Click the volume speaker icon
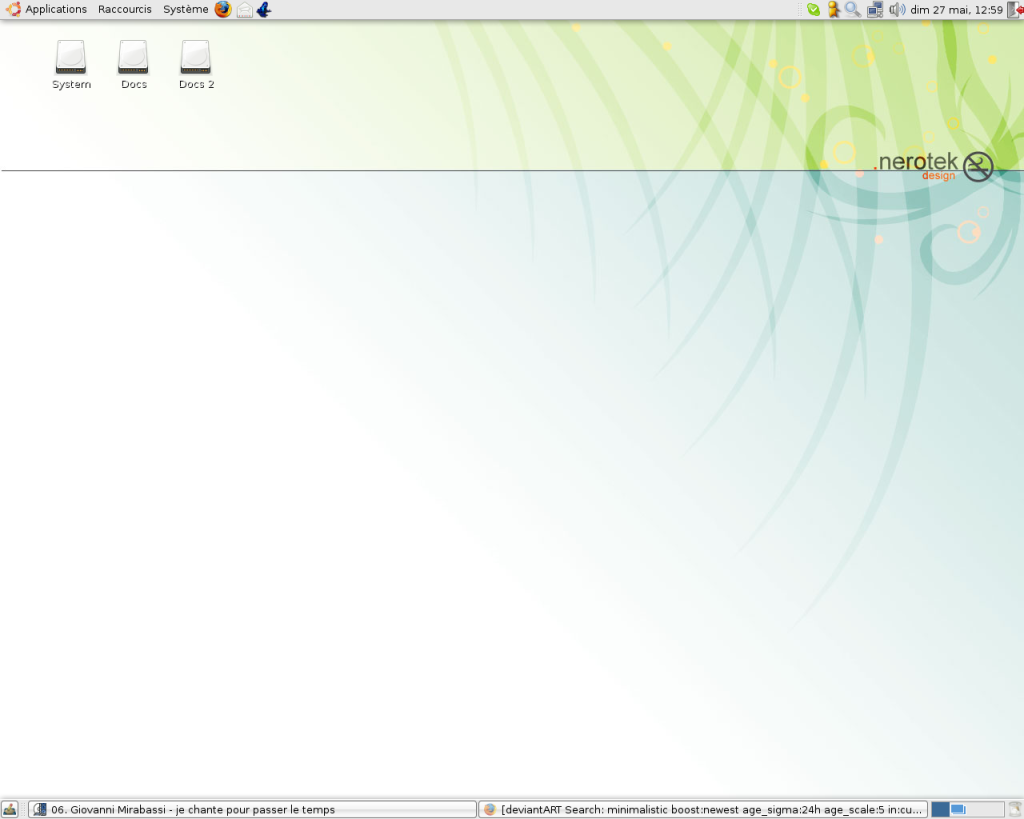The image size is (1024, 819). point(897,10)
